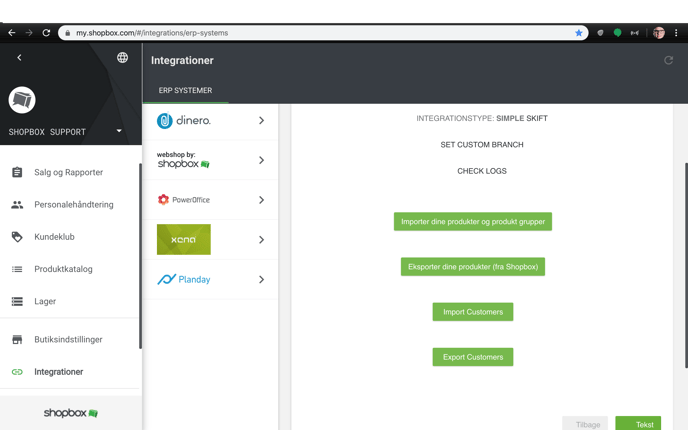Viewport: 688px width, 430px height.
Task: Click the Export Customers button
Action: (x=472, y=357)
